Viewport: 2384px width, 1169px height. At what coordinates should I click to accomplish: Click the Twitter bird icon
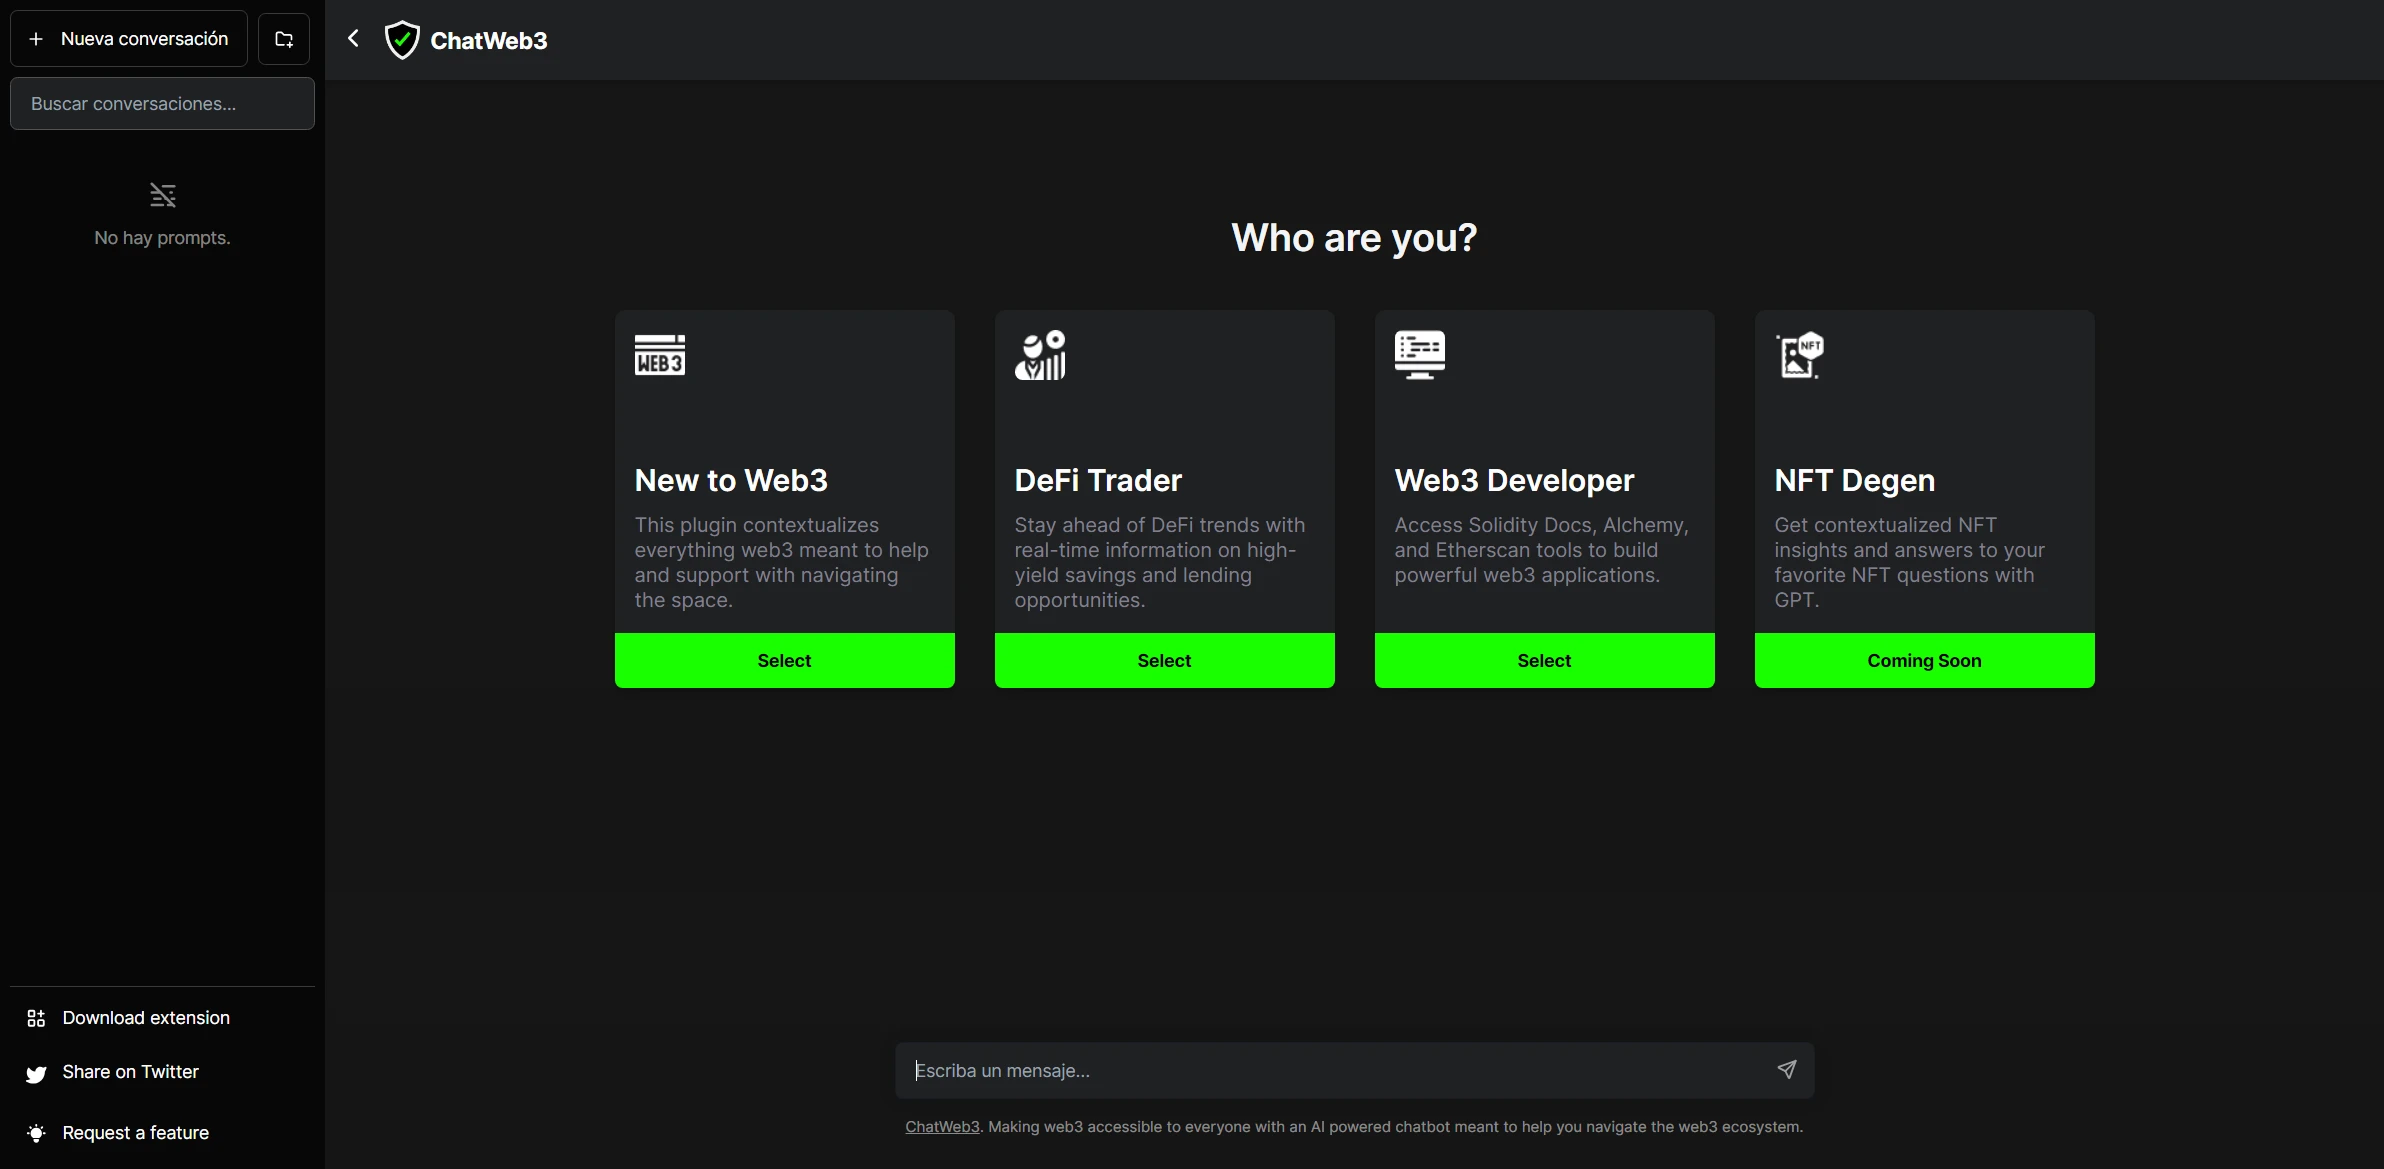tap(36, 1074)
